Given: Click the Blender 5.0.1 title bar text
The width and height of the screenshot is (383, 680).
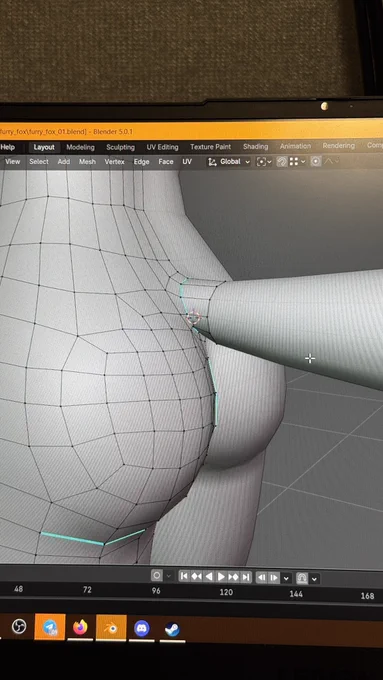Looking at the screenshot, I should pos(113,131).
